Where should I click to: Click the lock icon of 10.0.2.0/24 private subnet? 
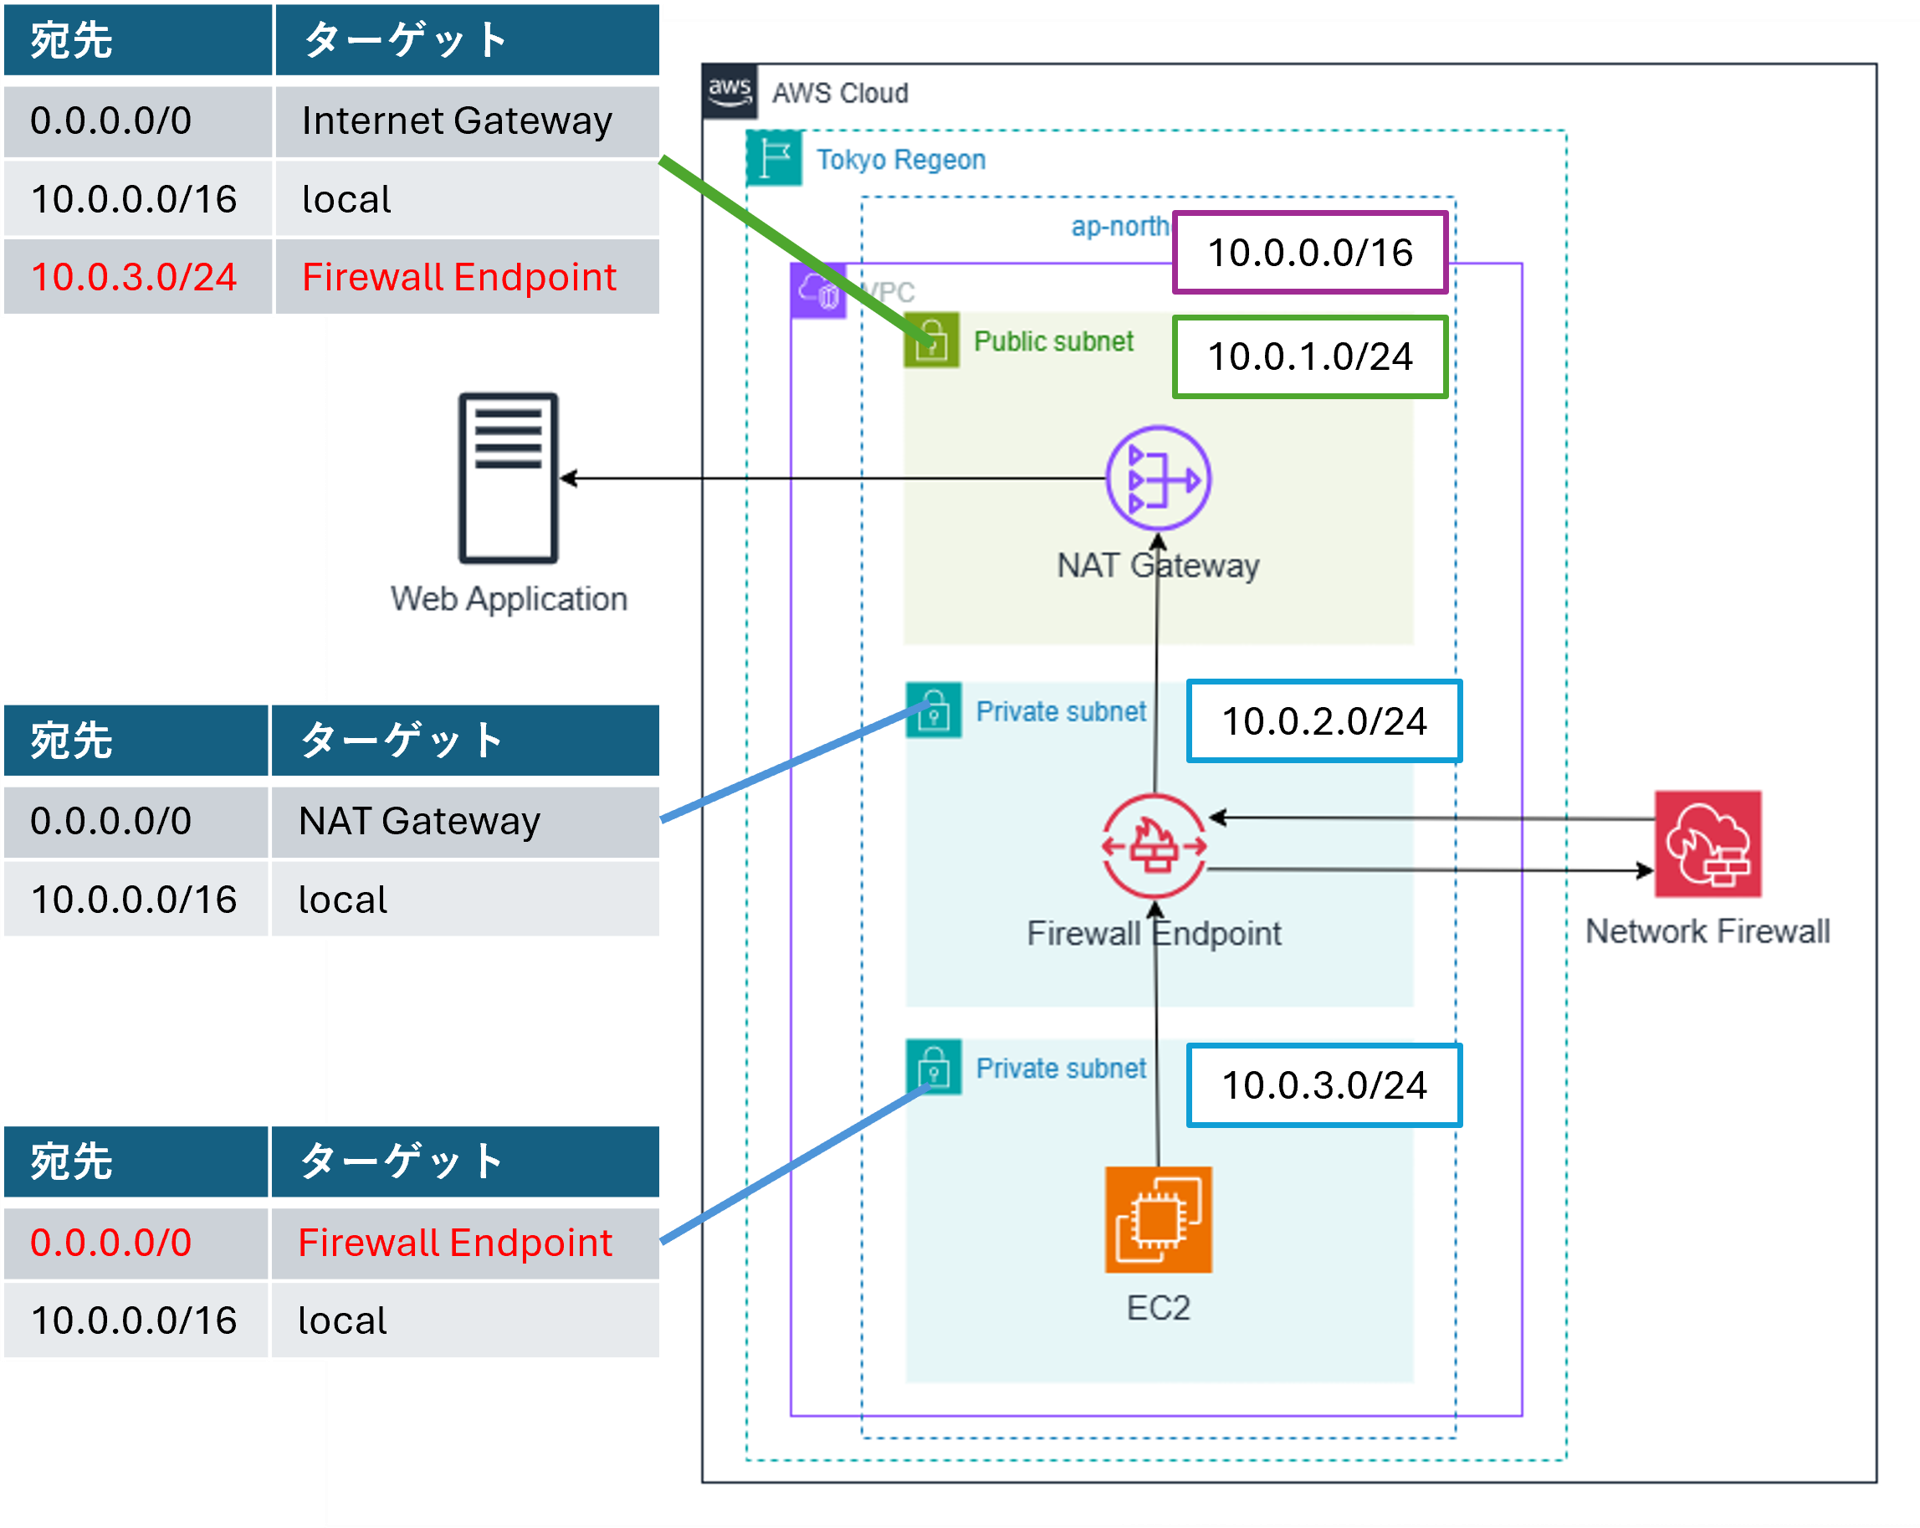(933, 711)
